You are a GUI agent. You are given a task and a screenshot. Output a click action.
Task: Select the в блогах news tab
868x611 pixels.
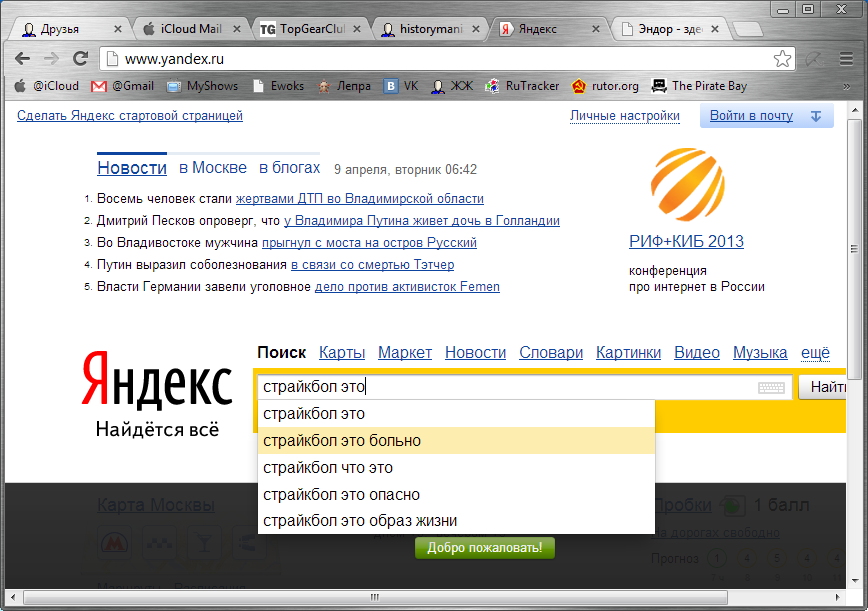click(290, 168)
